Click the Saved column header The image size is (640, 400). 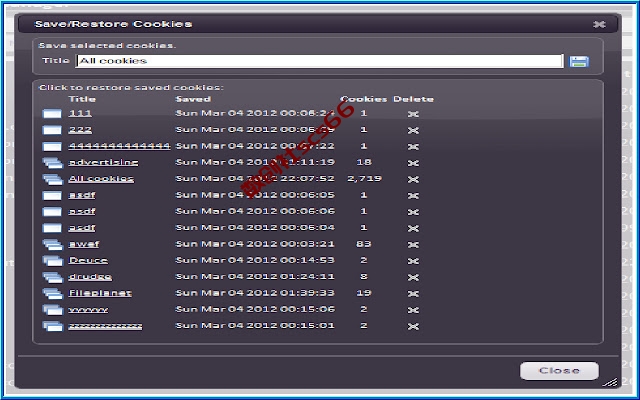193,99
